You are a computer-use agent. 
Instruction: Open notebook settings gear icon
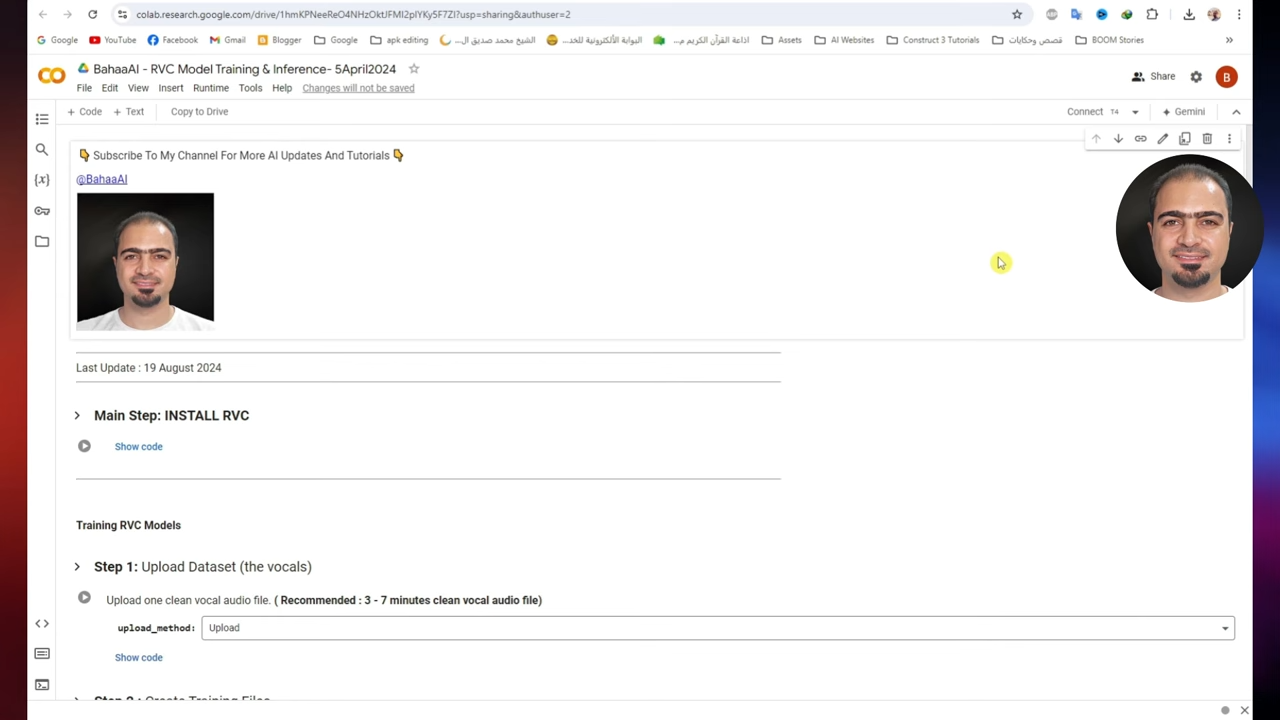pos(1196,77)
